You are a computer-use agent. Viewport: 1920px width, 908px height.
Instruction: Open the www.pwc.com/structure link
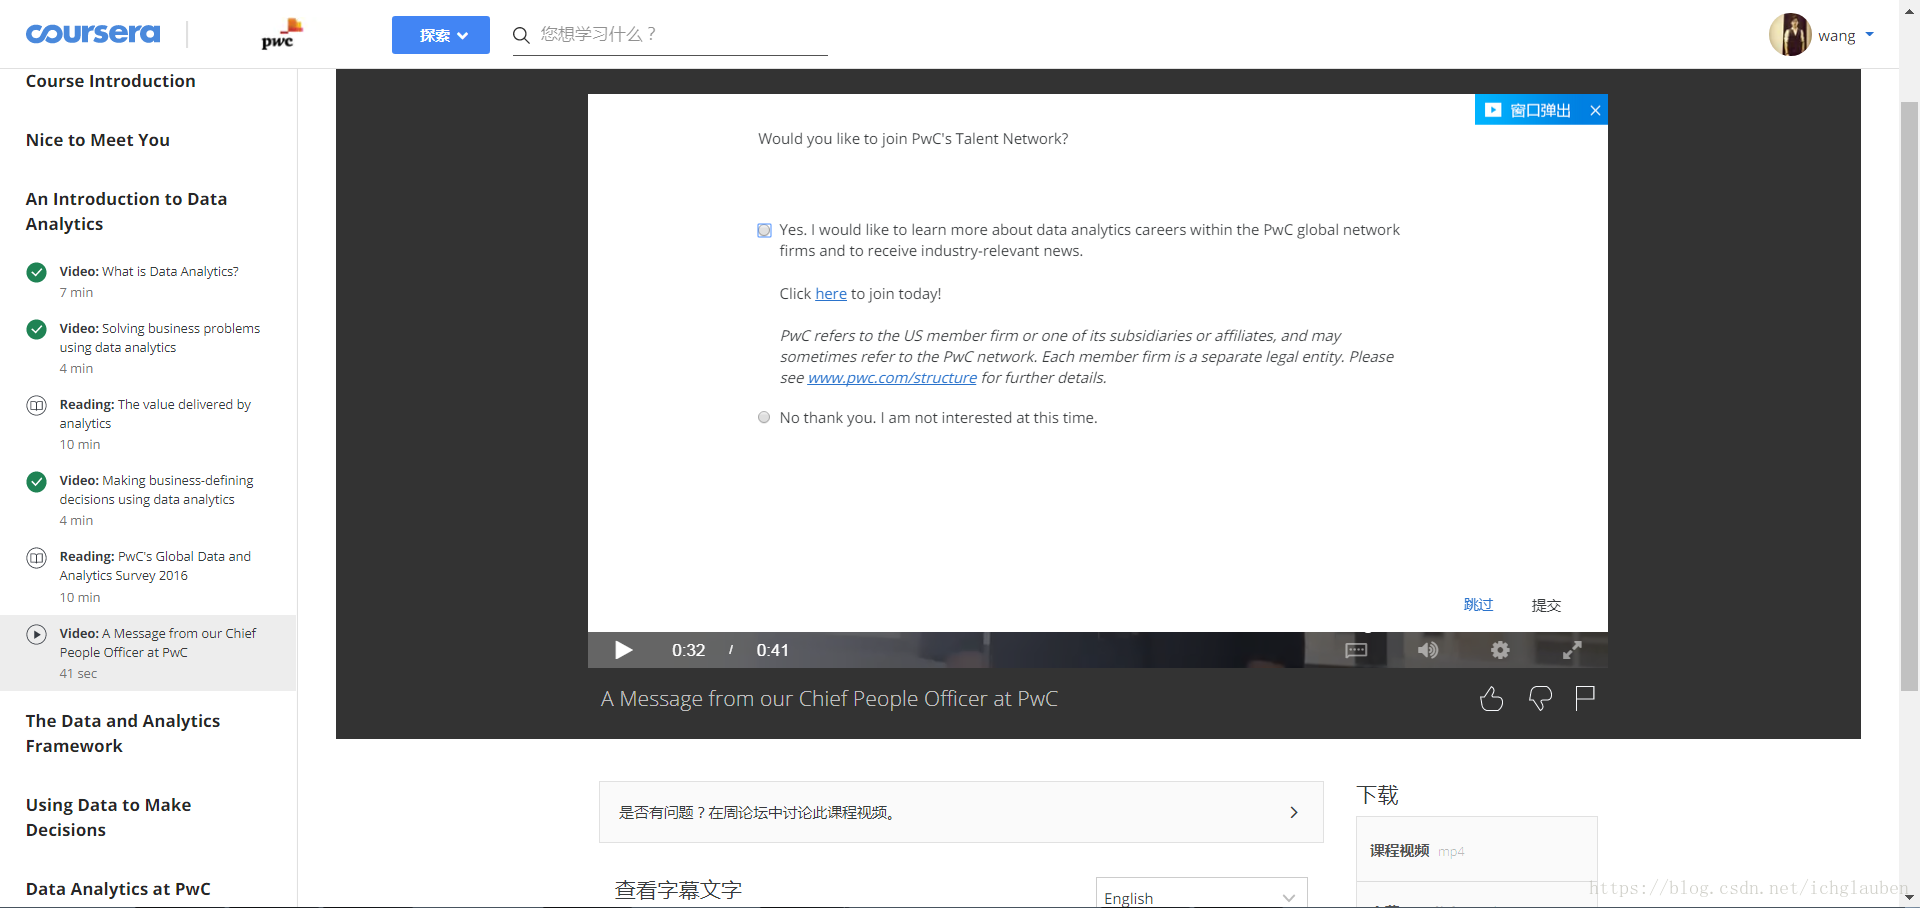[x=892, y=378]
